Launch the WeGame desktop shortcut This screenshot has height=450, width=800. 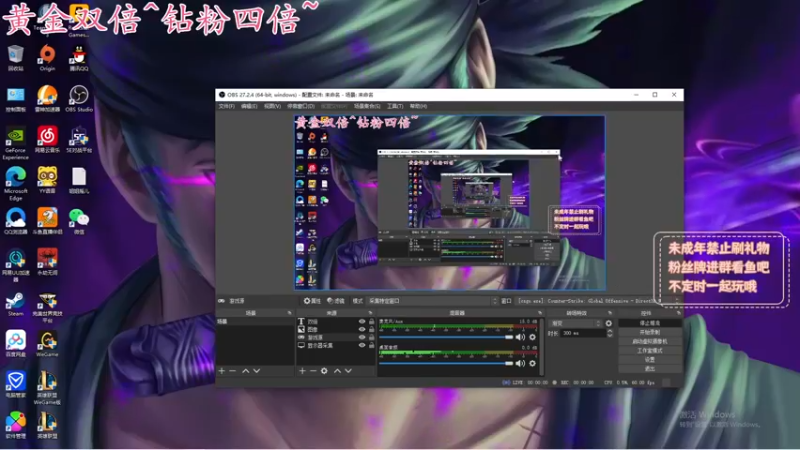tap(47, 344)
